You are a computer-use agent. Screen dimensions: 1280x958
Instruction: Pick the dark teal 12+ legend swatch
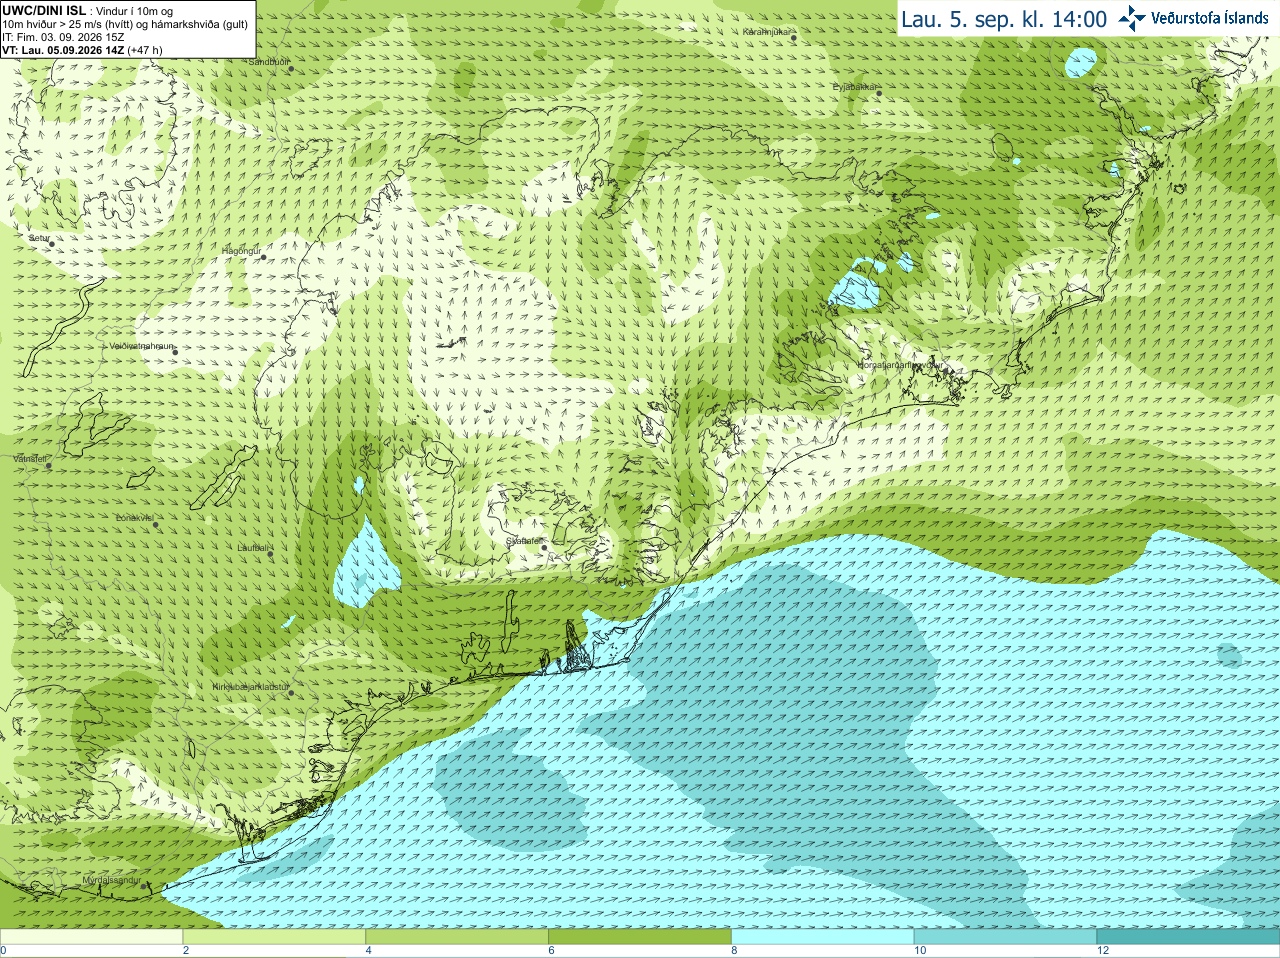point(1188,937)
